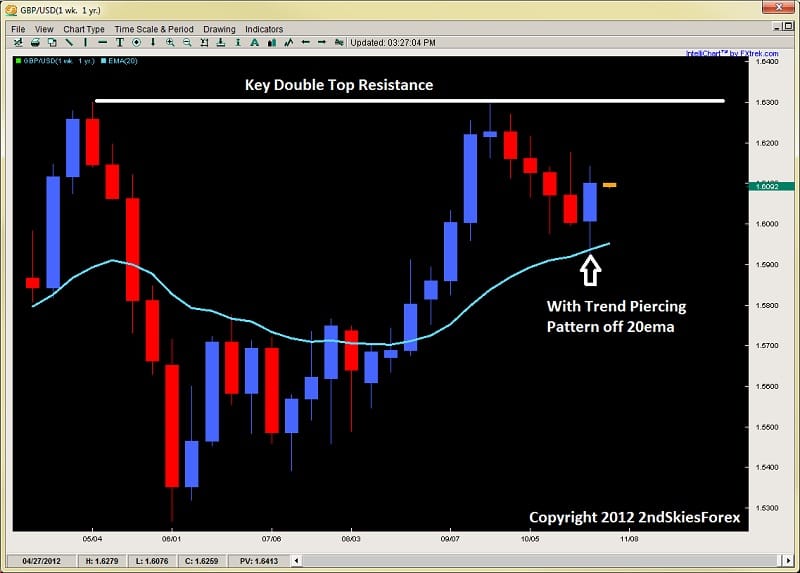The height and width of the screenshot is (573, 800).
Task: Click the right arrow toolbar icon
Action: pyautogui.click(x=322, y=43)
